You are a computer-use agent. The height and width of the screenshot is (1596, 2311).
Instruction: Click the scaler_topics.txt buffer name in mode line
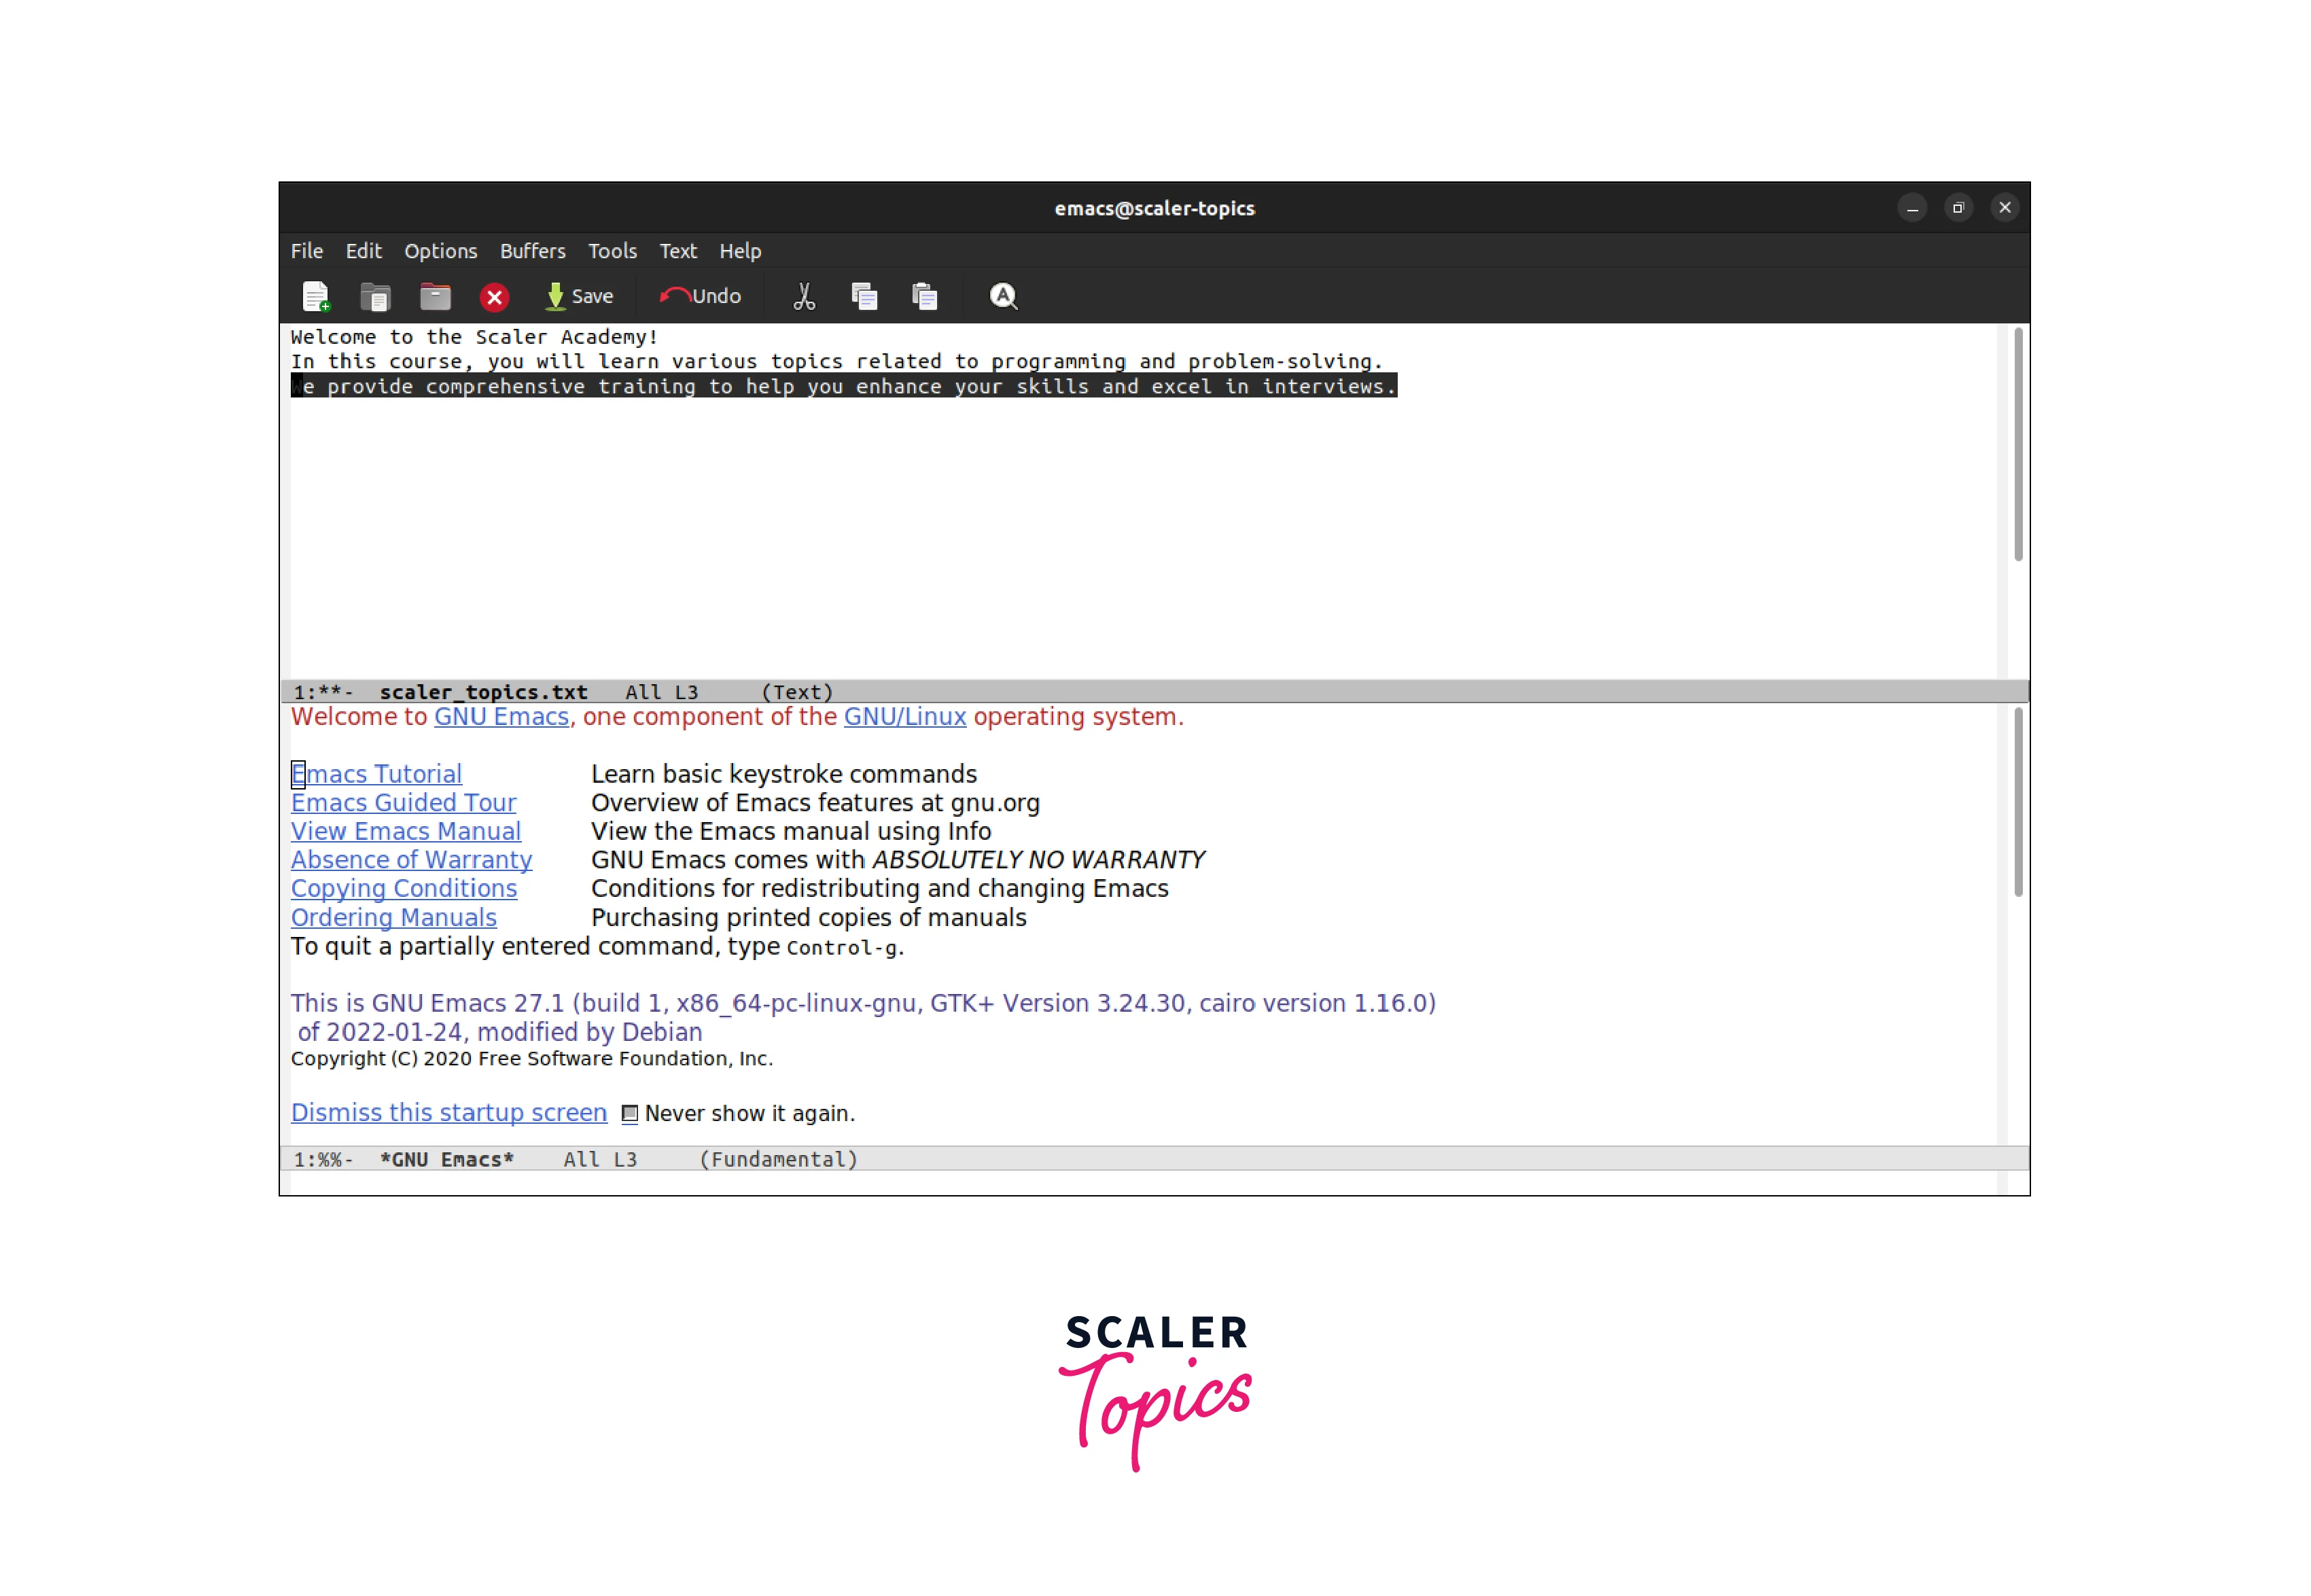point(484,692)
